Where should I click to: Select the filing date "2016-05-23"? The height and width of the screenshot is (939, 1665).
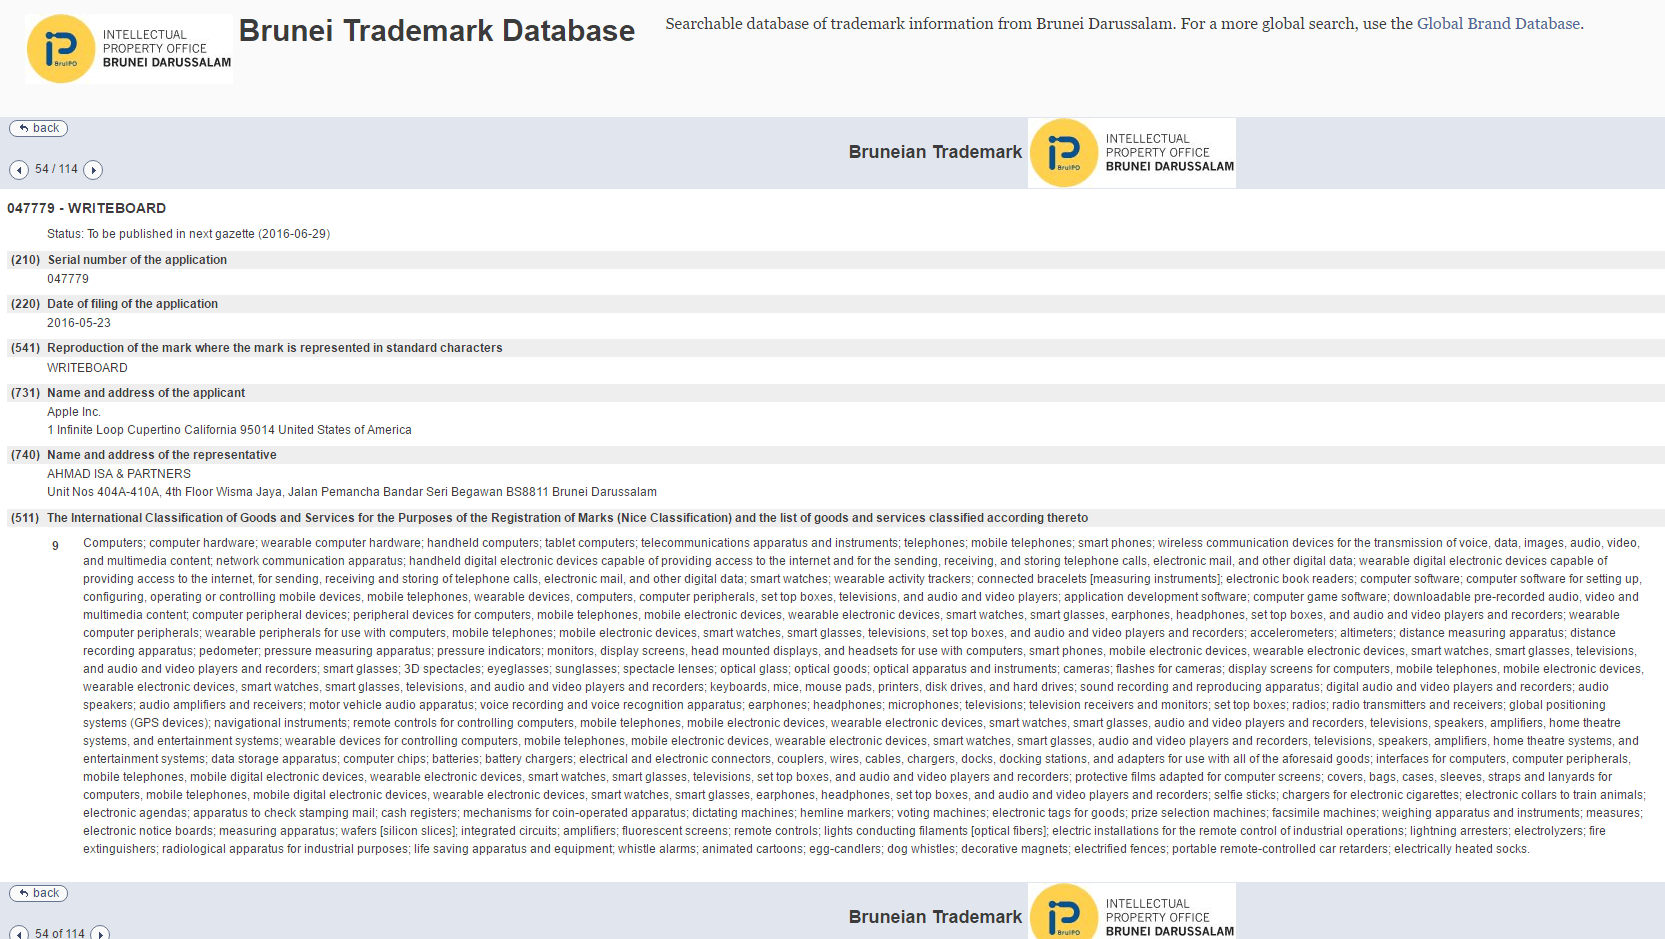79,323
